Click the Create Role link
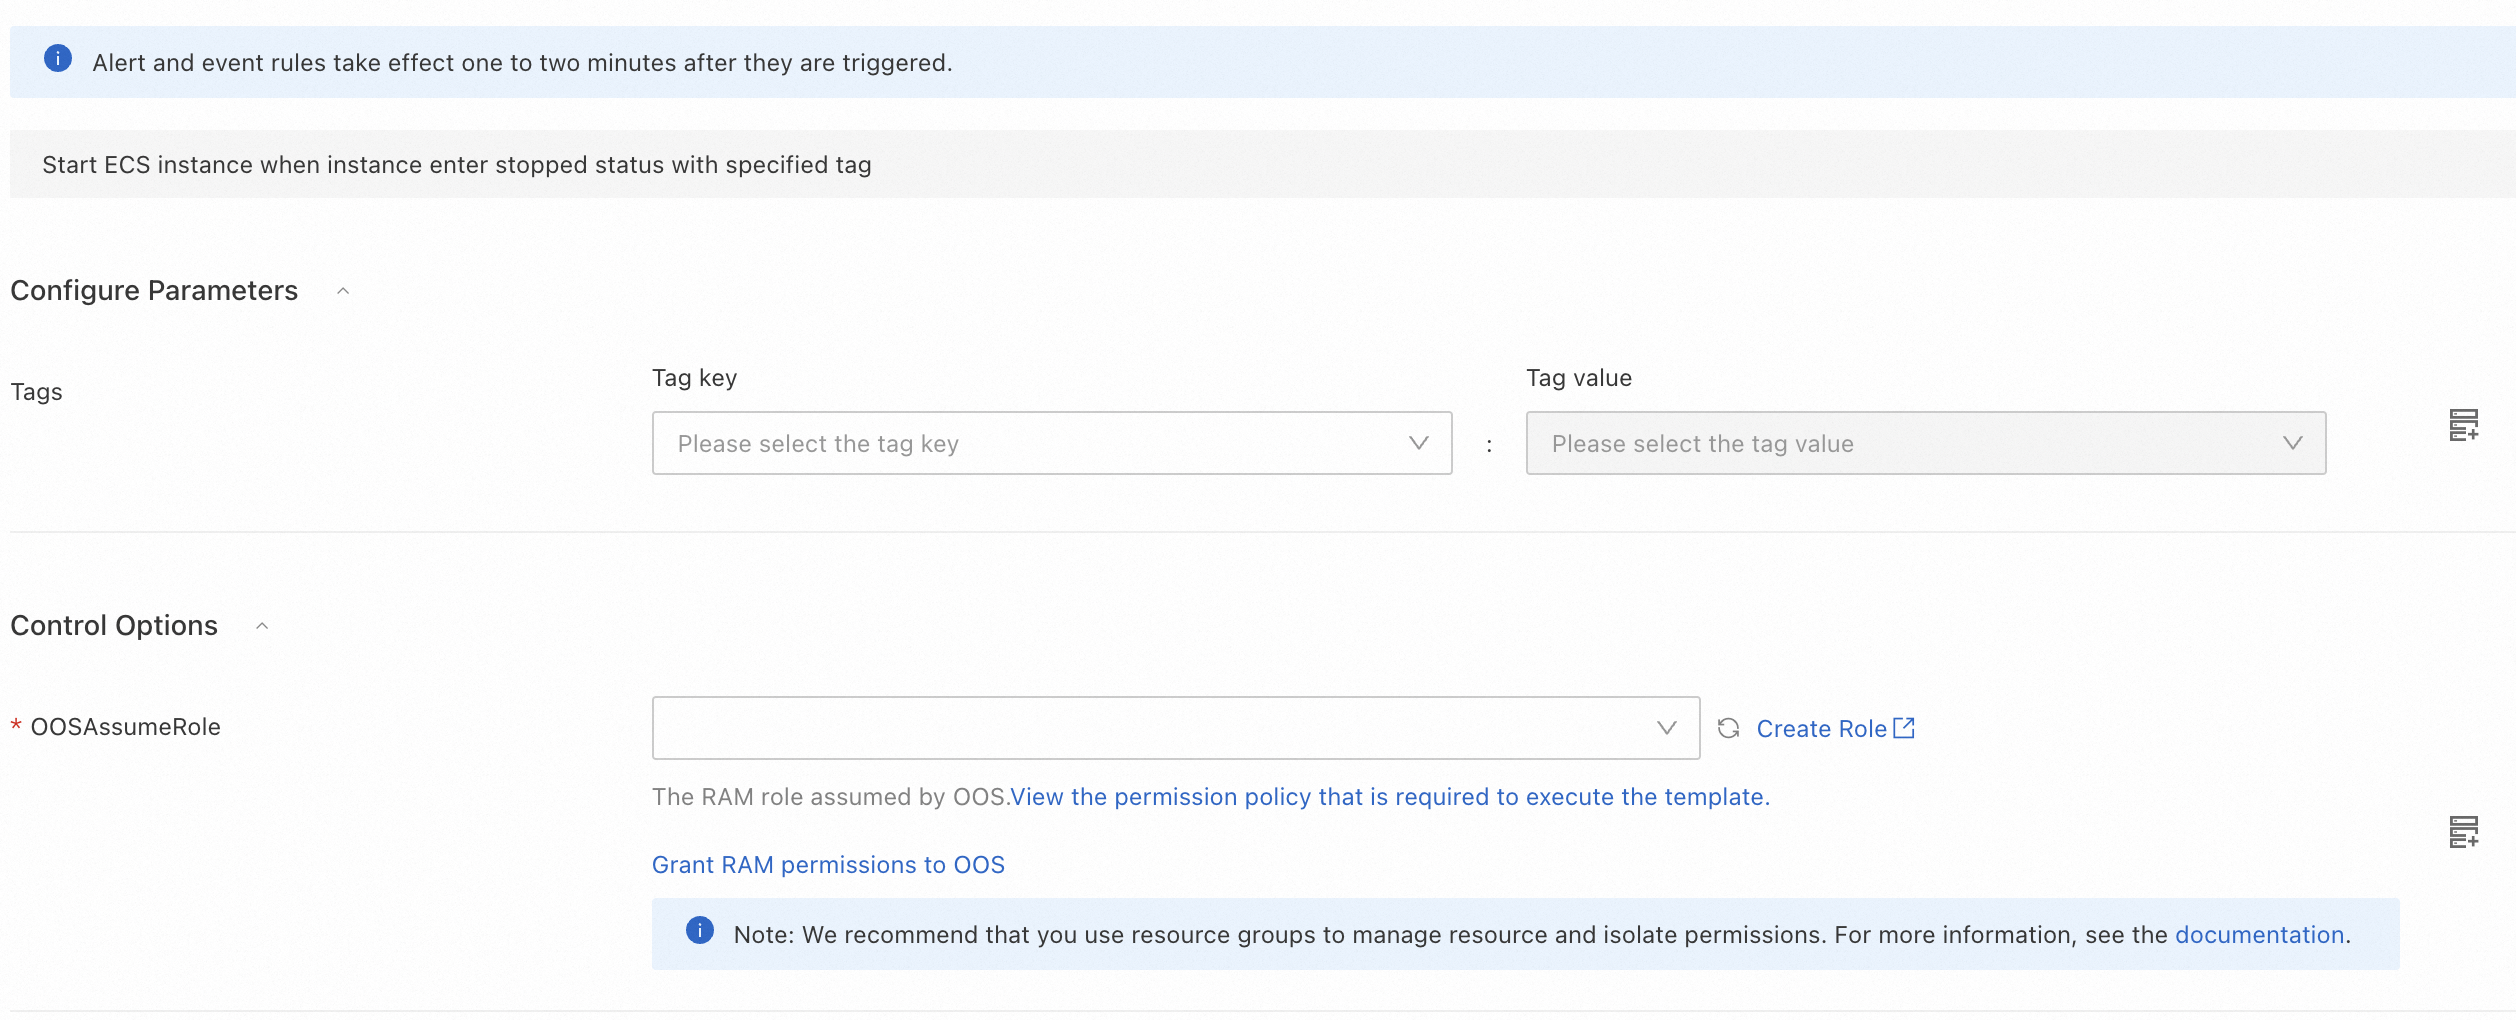The width and height of the screenshot is (2516, 1020). tap(1821, 729)
